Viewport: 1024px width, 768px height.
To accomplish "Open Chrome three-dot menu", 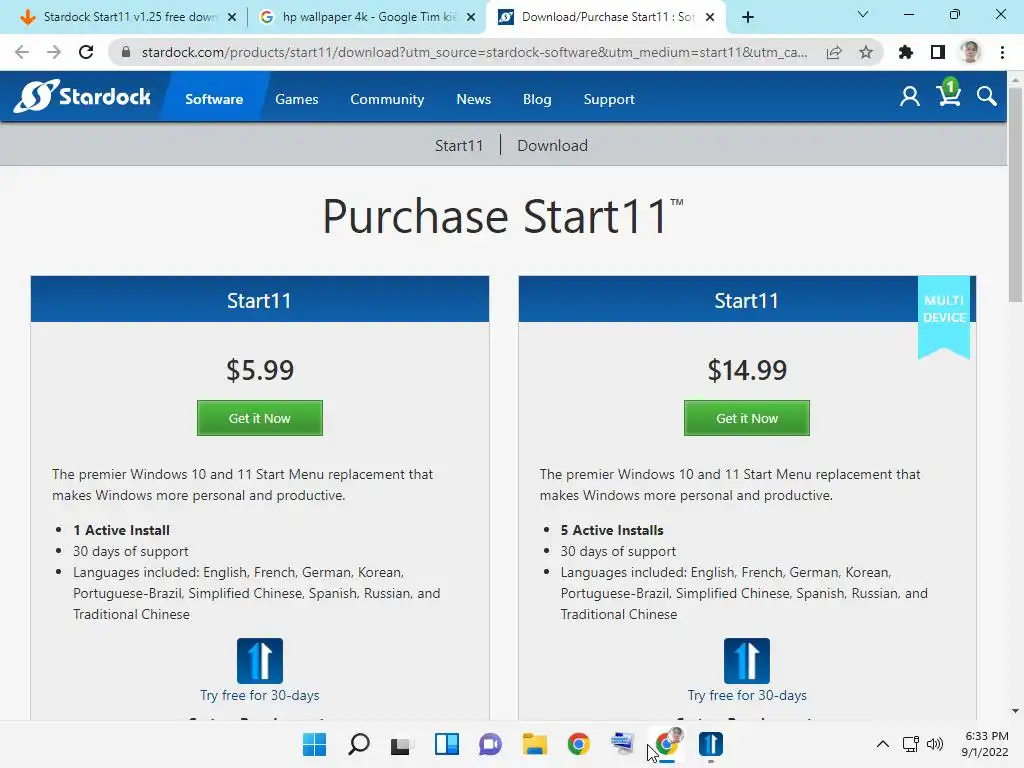I will coord(1002,52).
